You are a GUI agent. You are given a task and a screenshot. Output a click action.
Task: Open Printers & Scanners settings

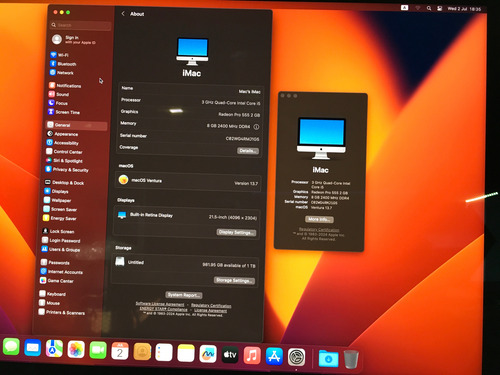click(x=62, y=312)
